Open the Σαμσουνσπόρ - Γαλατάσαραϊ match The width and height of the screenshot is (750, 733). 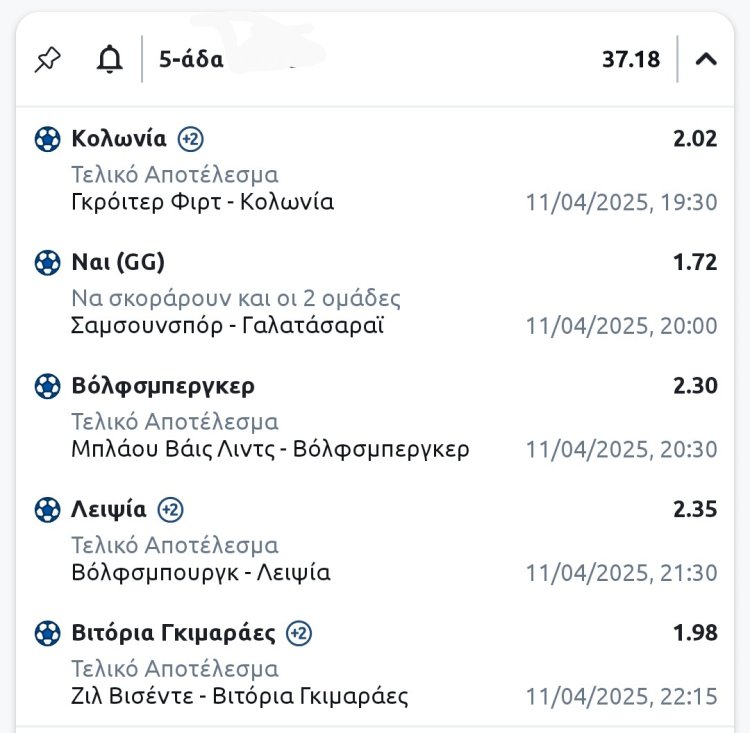click(x=228, y=326)
